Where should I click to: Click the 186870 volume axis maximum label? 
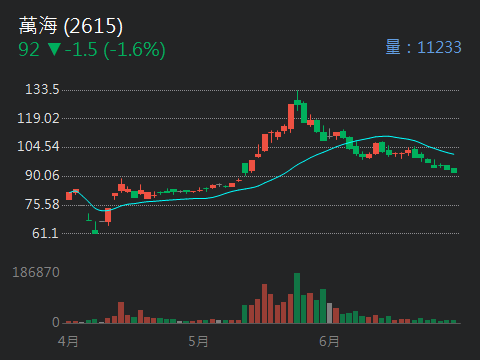tap(36, 273)
